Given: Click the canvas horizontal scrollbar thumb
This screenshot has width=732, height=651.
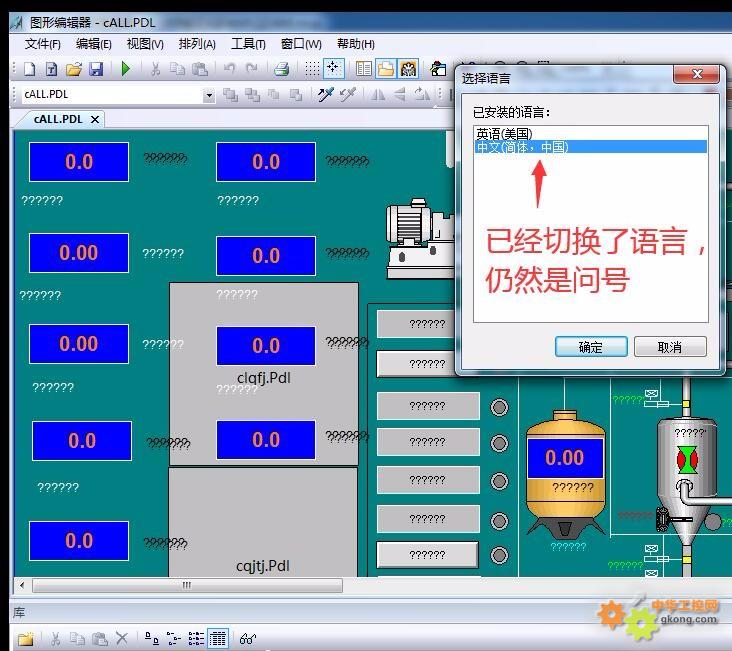Looking at the screenshot, I should 187,585.
